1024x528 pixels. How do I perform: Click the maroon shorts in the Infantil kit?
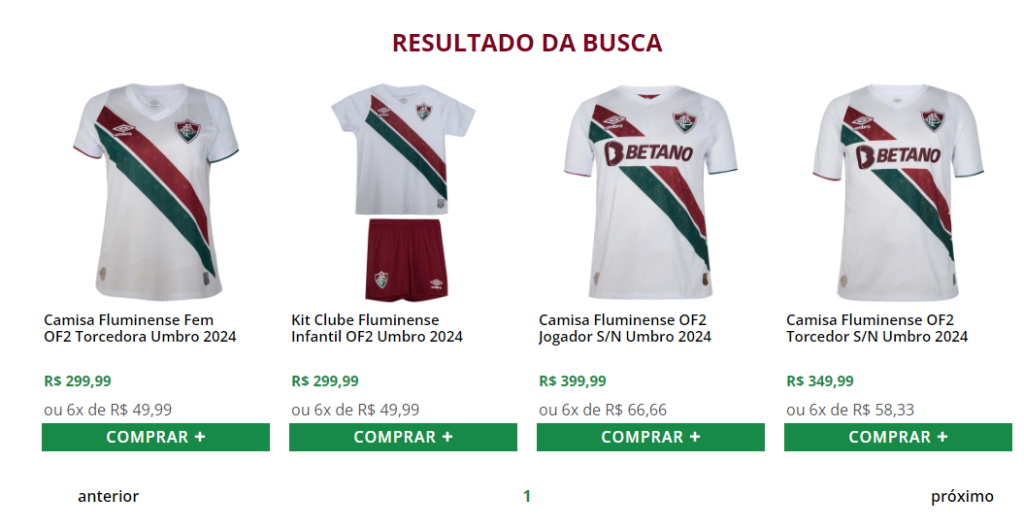[x=406, y=259]
